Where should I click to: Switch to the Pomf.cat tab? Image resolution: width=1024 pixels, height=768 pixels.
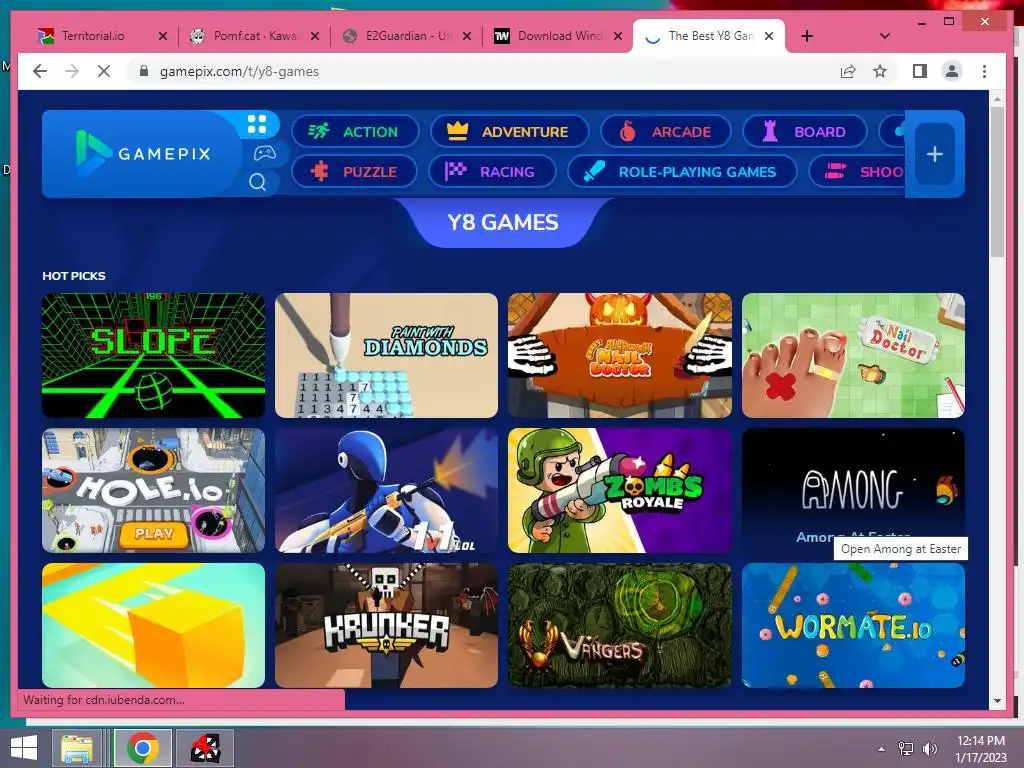click(255, 36)
